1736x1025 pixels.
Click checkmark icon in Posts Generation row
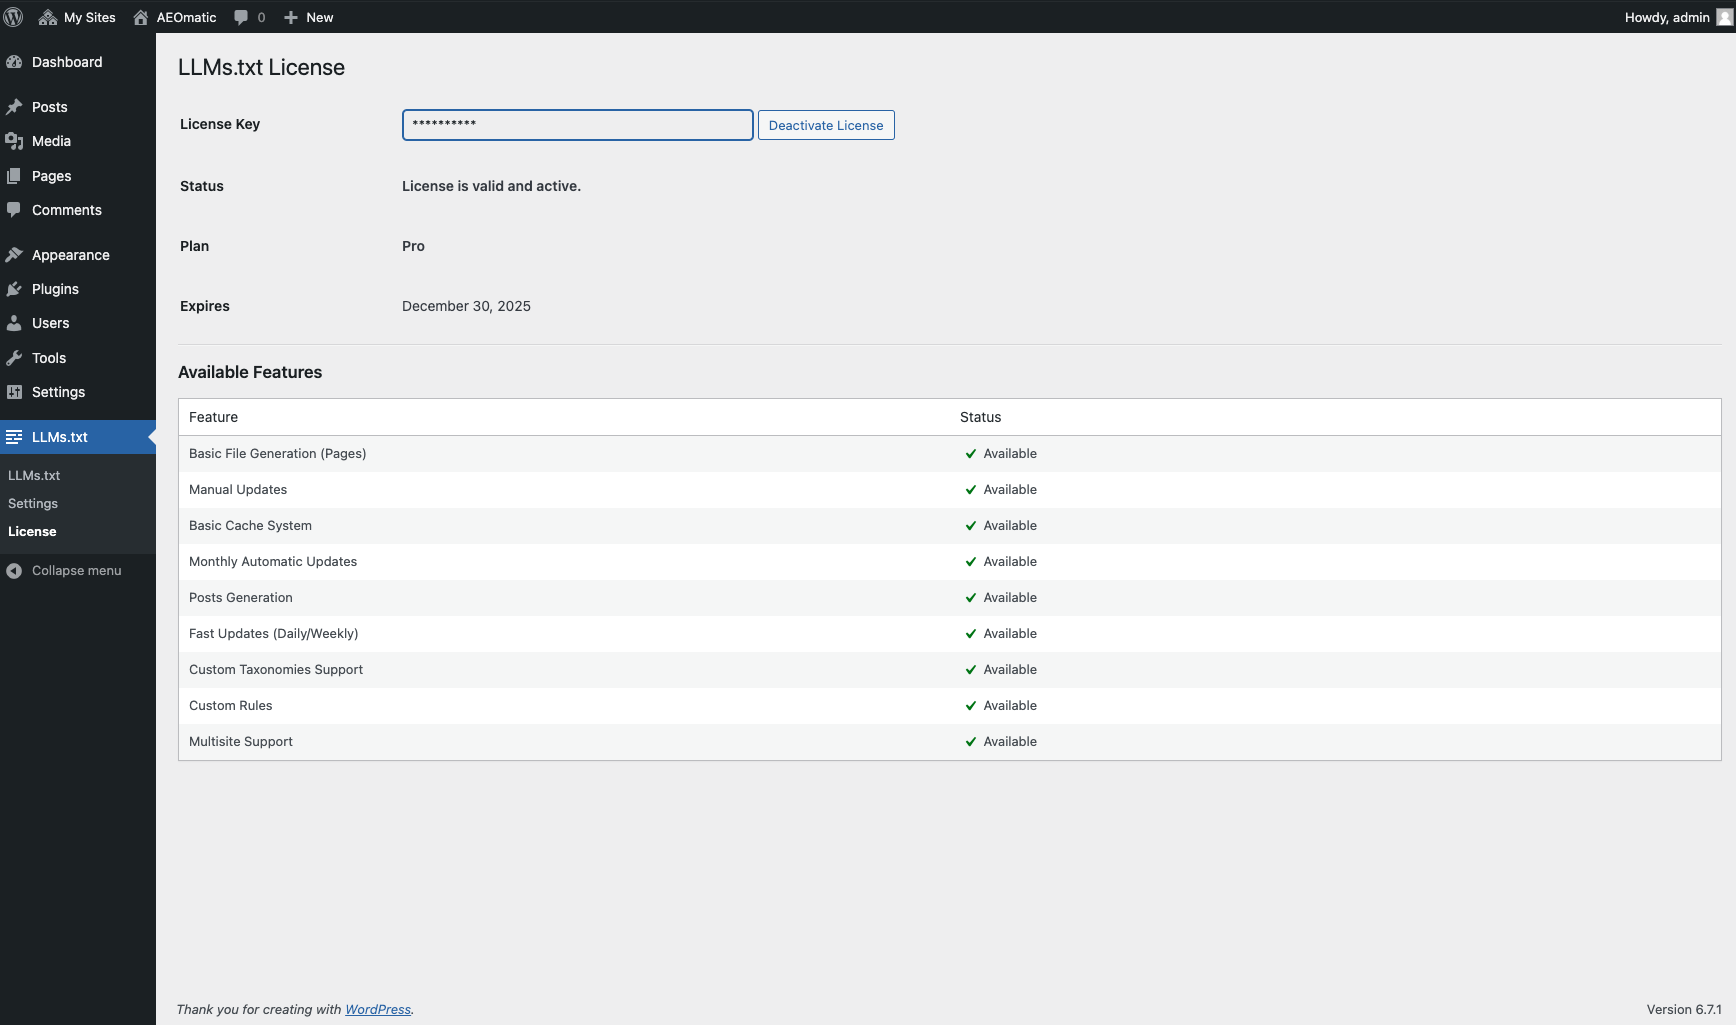(970, 598)
